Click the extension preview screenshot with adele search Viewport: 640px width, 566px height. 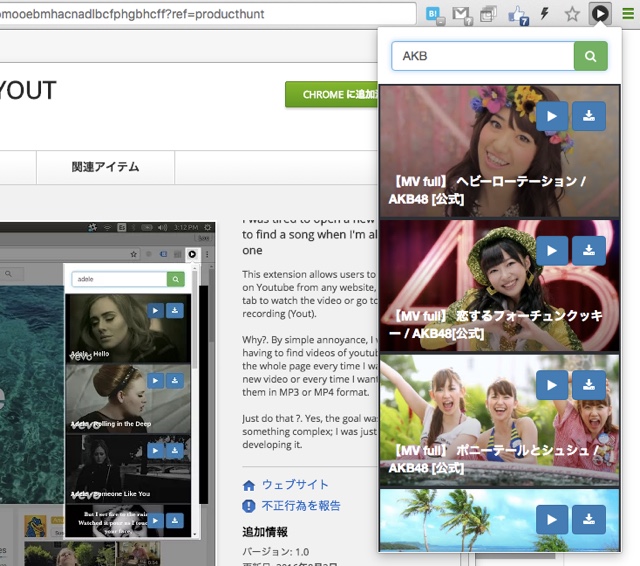point(107,392)
